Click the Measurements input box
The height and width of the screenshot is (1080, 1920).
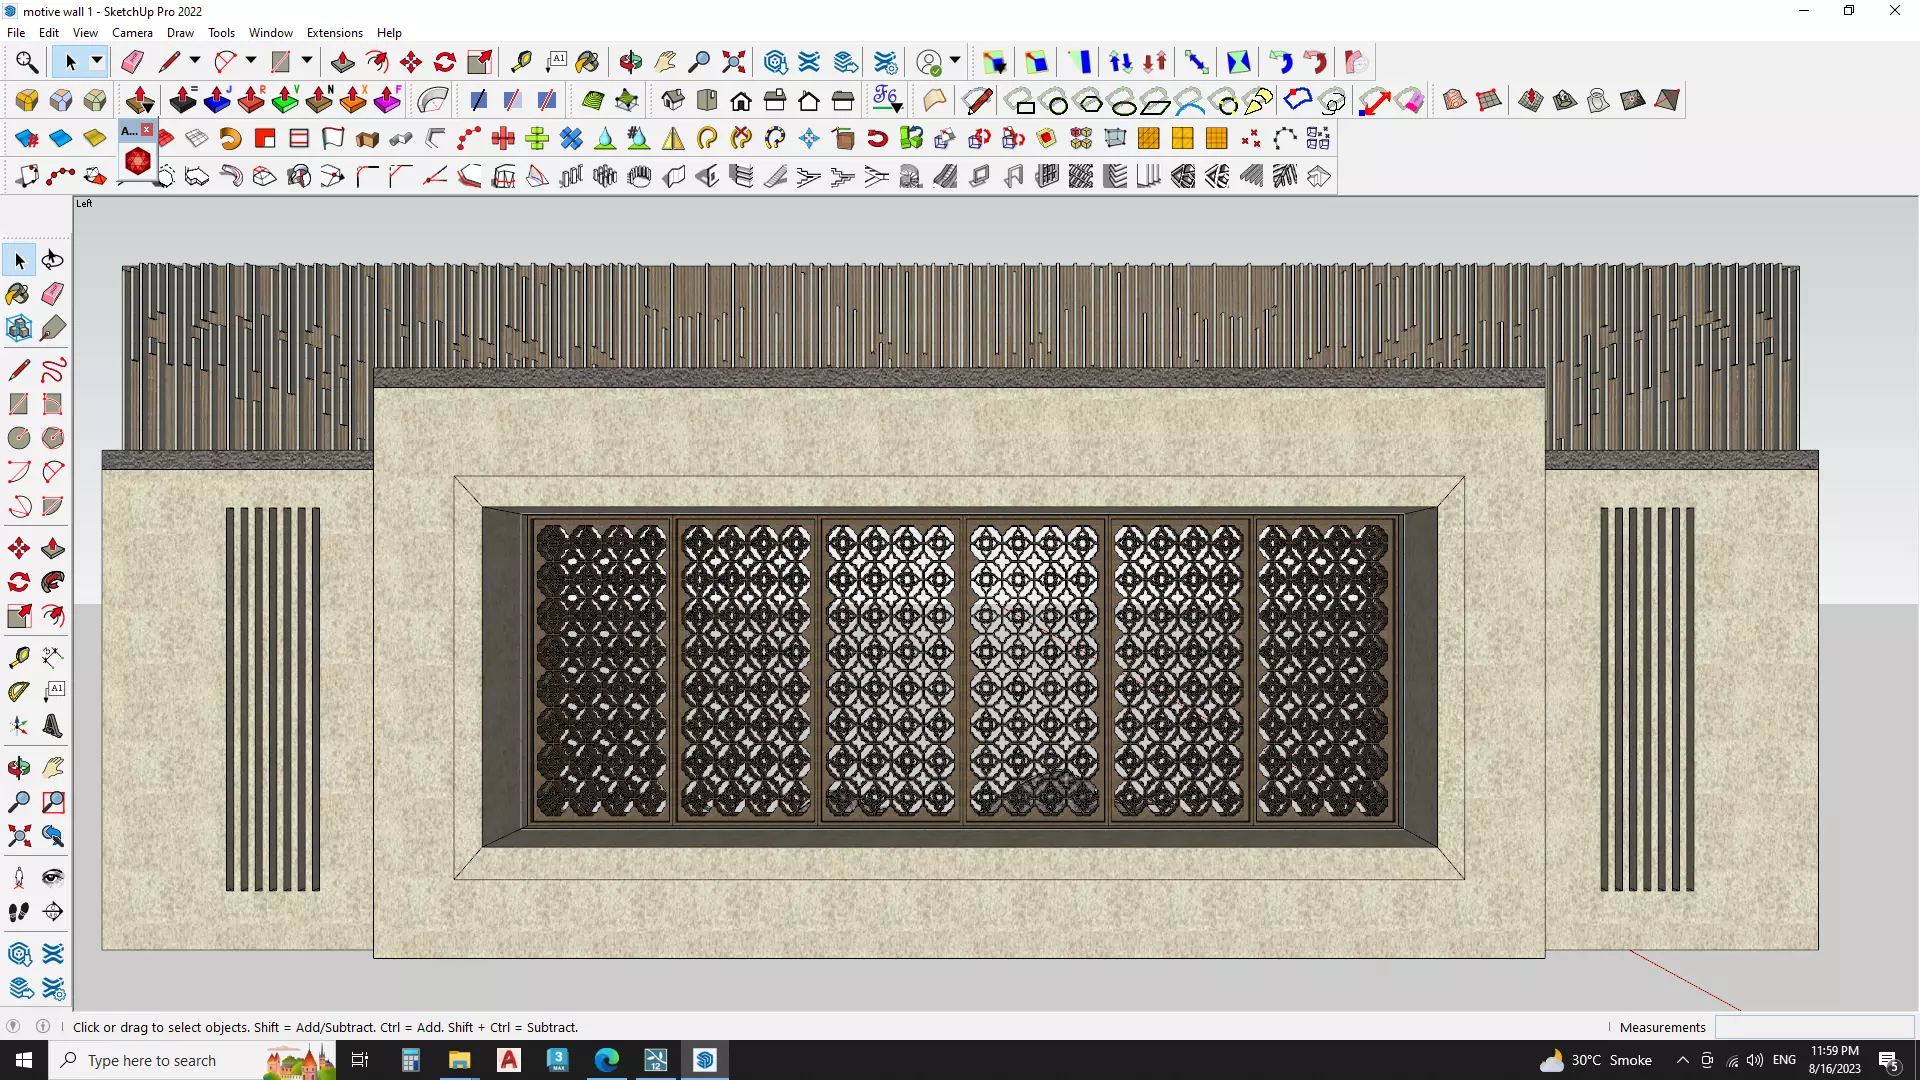[1813, 1027]
